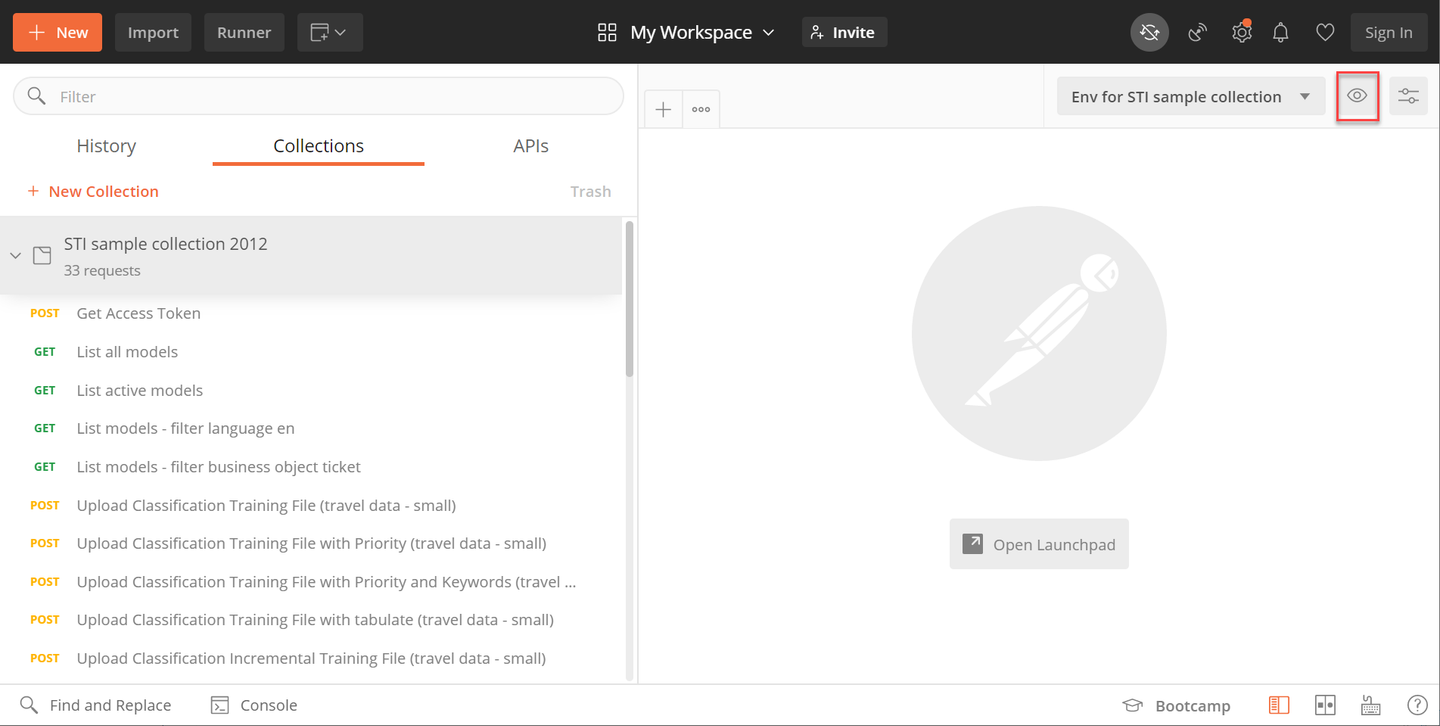Click the Sign In button
1440x726 pixels.
click(1389, 33)
